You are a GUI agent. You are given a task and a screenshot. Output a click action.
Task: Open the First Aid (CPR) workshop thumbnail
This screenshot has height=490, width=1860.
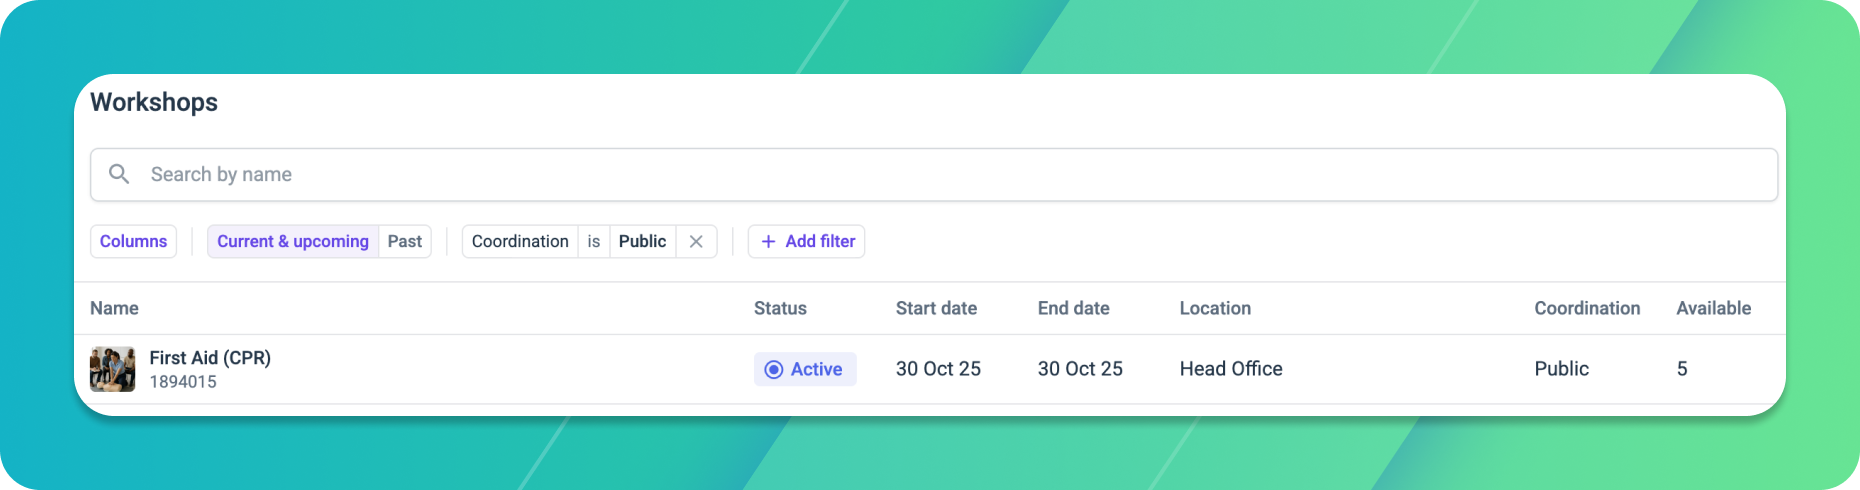click(x=112, y=369)
